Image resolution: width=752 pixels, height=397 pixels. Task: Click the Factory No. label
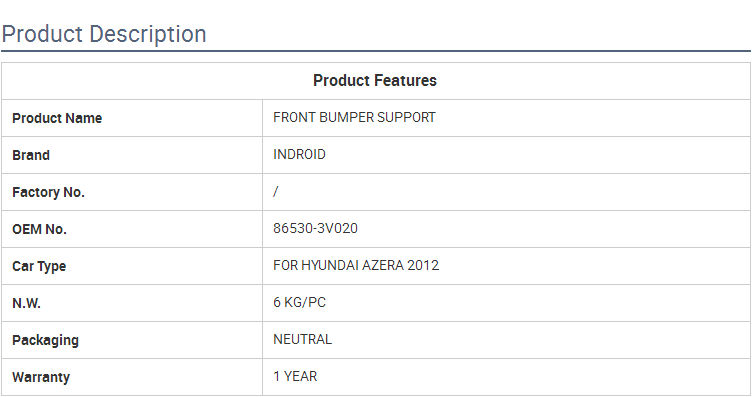(48, 192)
